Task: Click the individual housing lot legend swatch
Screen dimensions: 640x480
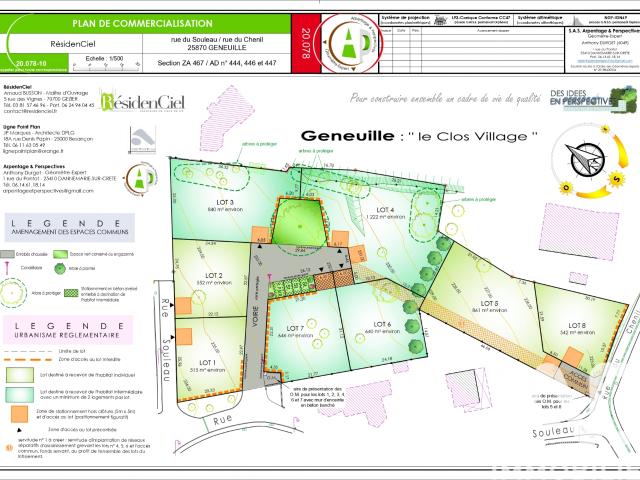Action: (x=20, y=375)
